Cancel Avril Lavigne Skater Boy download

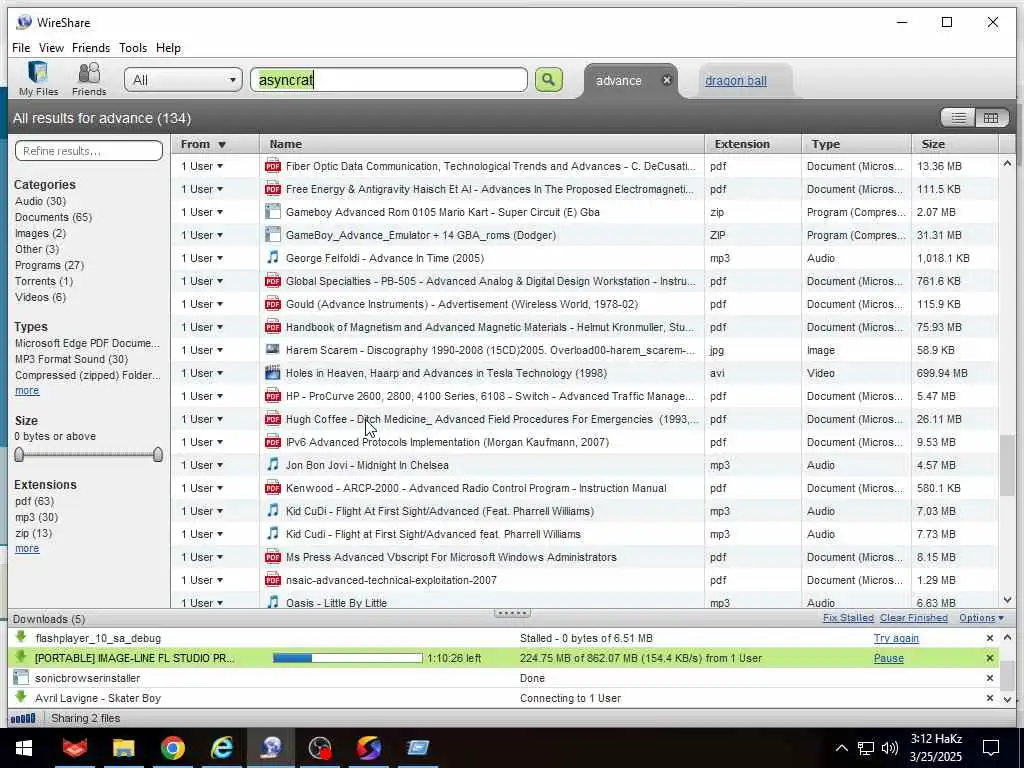(x=989, y=698)
